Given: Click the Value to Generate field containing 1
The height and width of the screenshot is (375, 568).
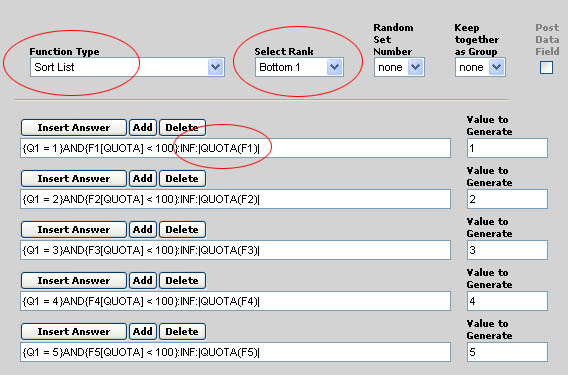Looking at the screenshot, I should [x=507, y=148].
